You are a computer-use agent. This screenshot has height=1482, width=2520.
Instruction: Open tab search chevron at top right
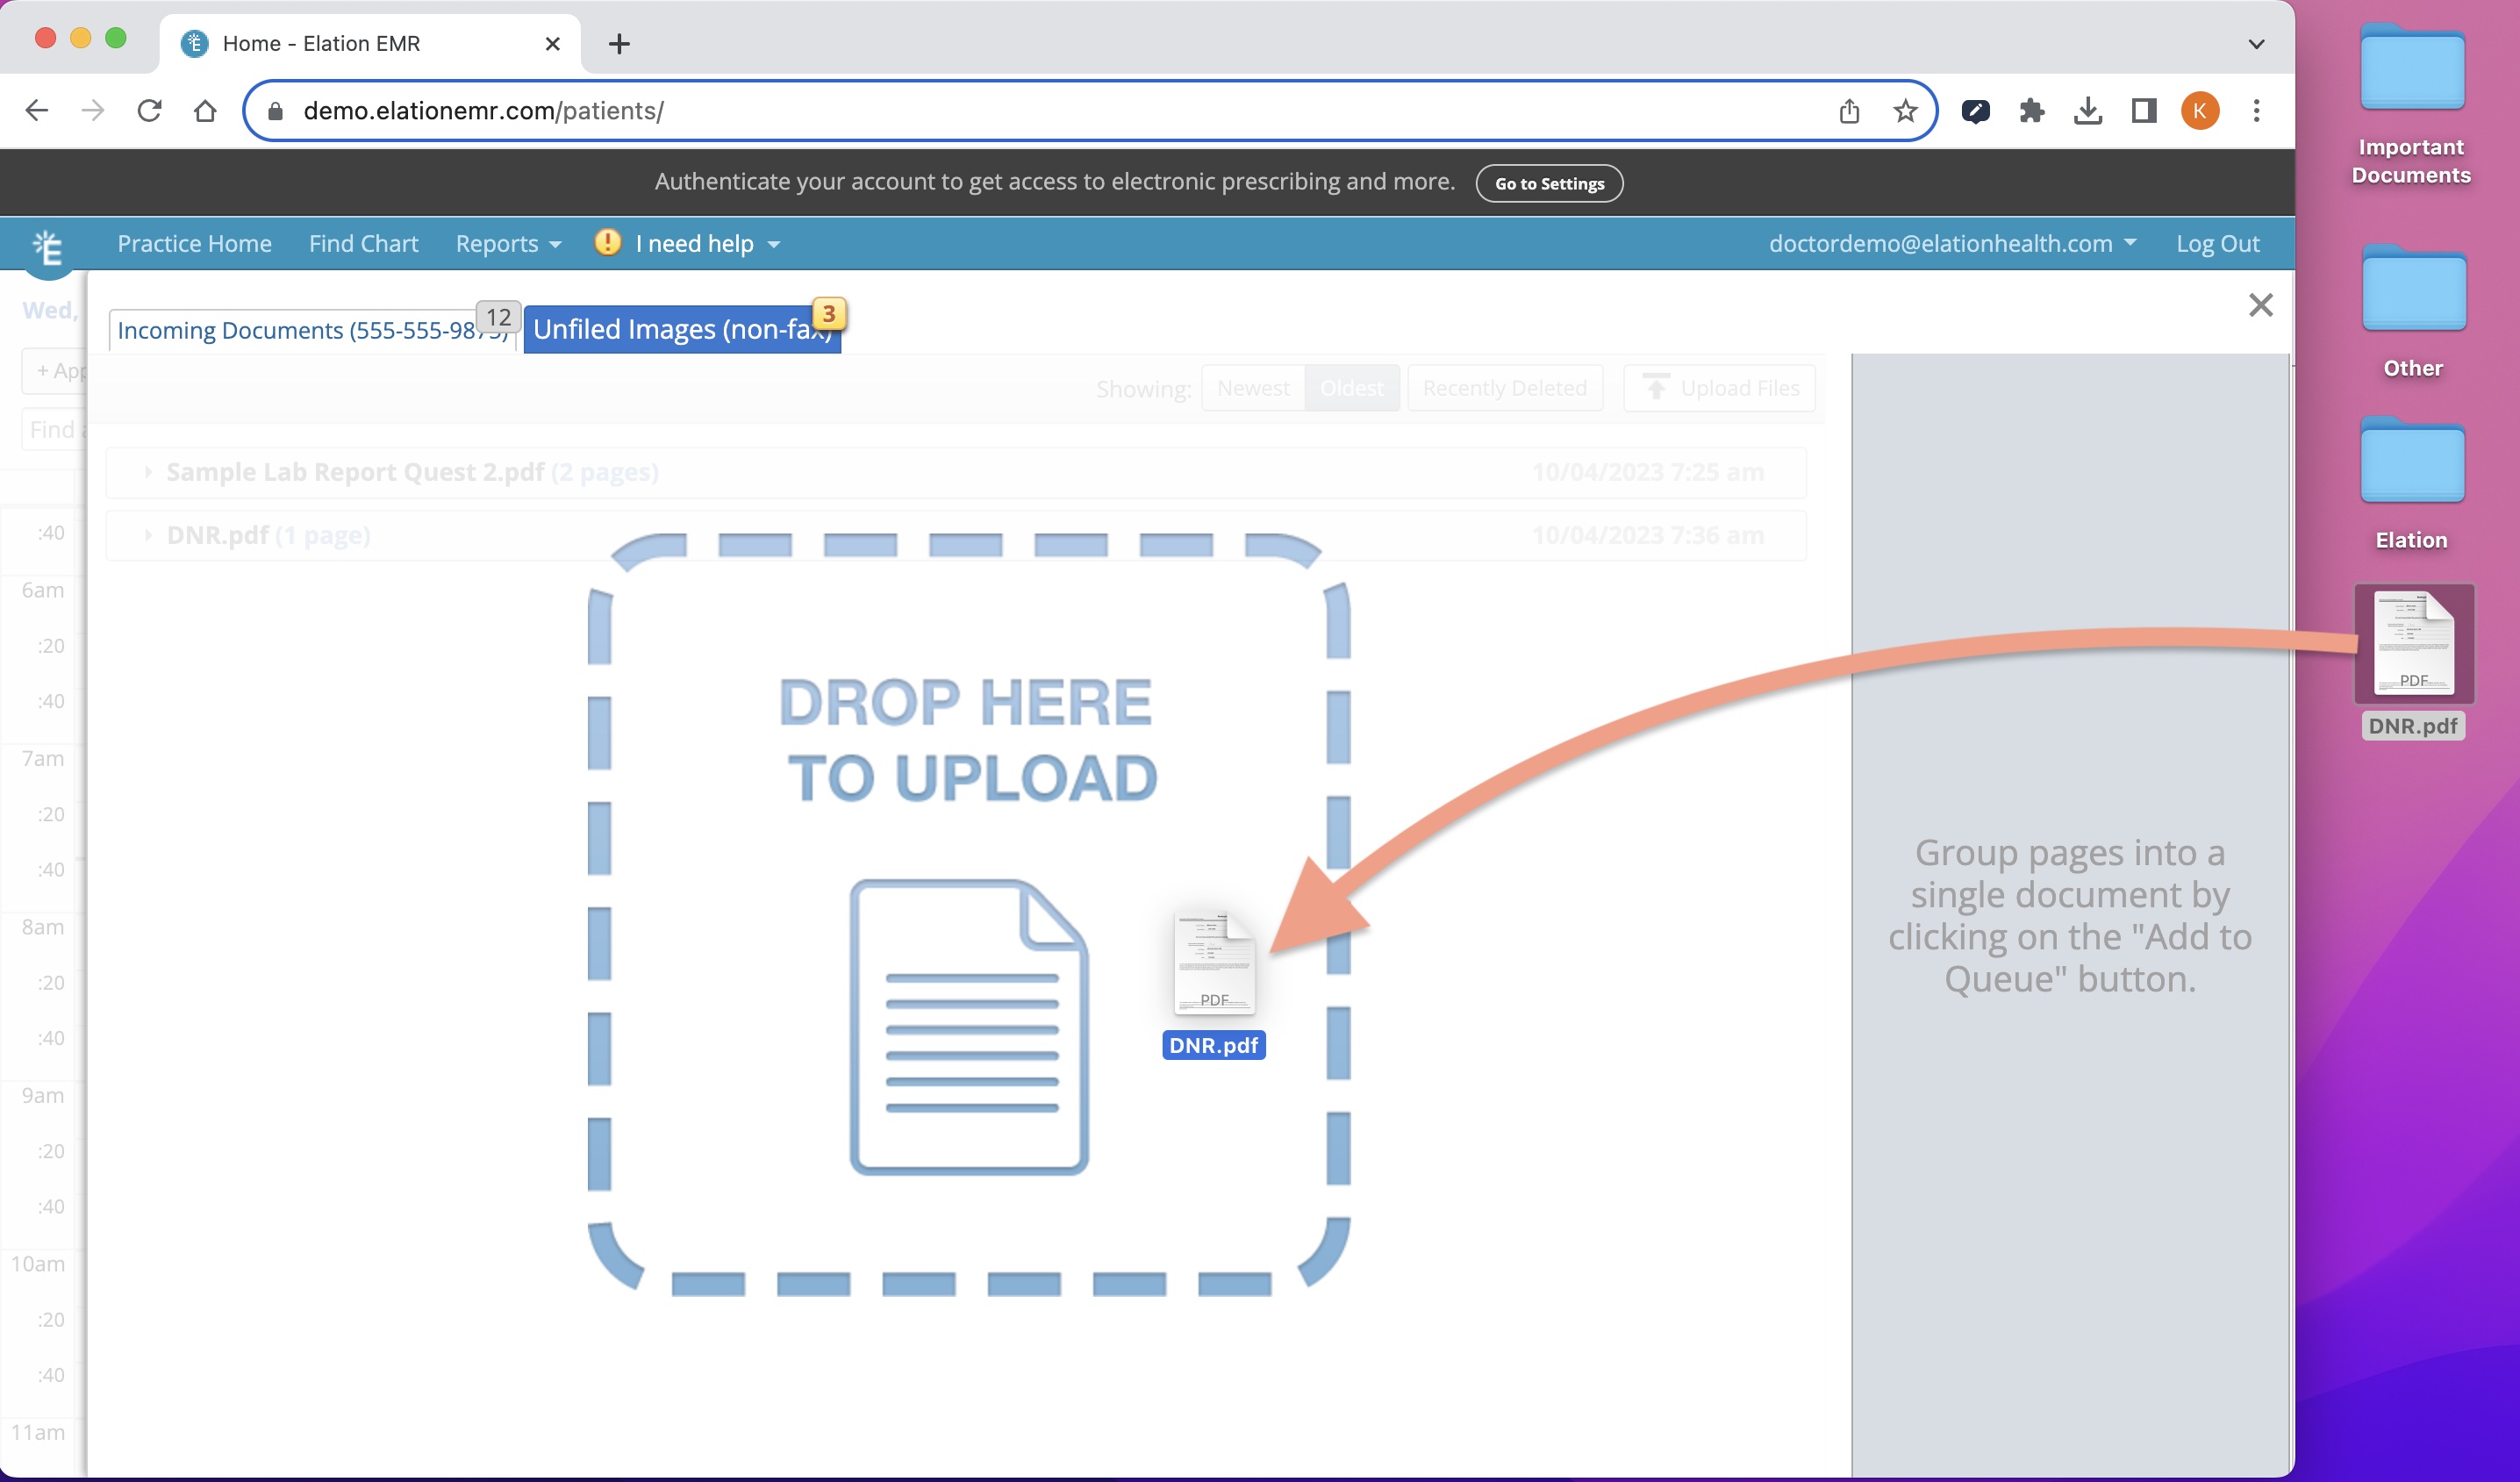(2256, 44)
